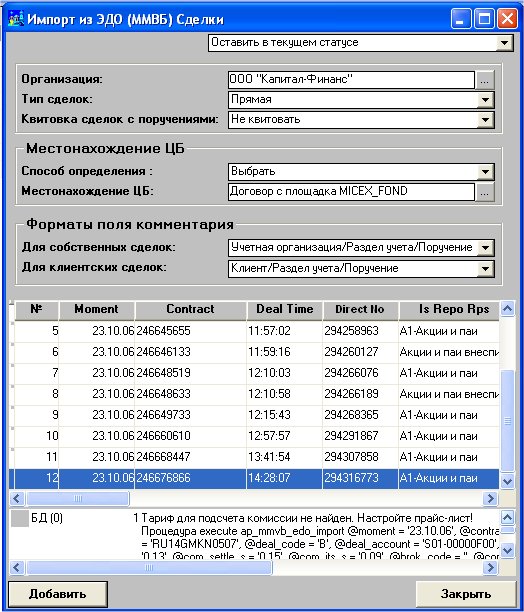Image resolution: width=524 pixels, height=612 pixels.
Task: Click the Закрыть button
Action: click(465, 594)
